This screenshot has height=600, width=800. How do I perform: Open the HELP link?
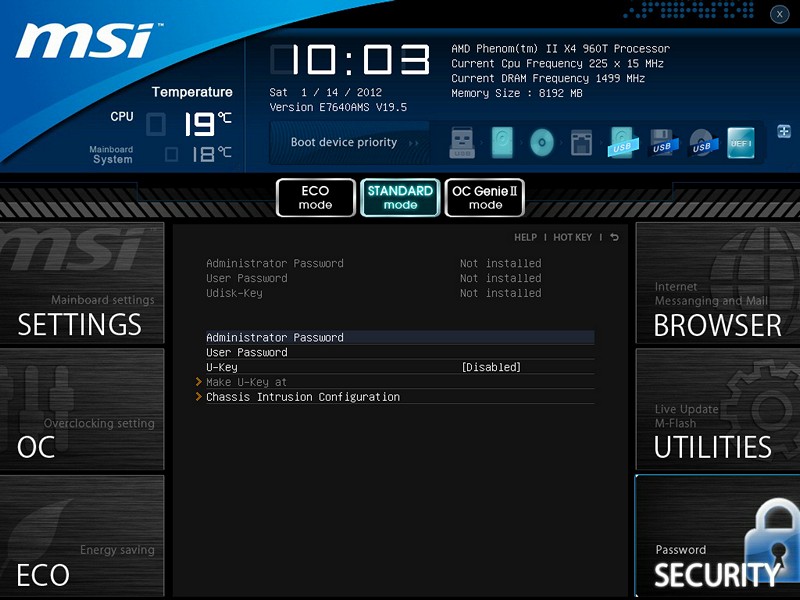pyautogui.click(x=526, y=237)
